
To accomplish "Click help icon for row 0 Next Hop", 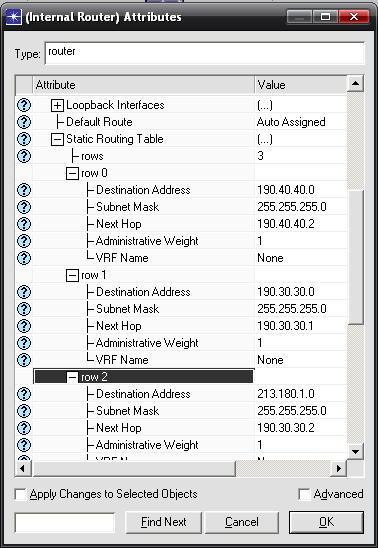I will pyautogui.click(x=24, y=224).
